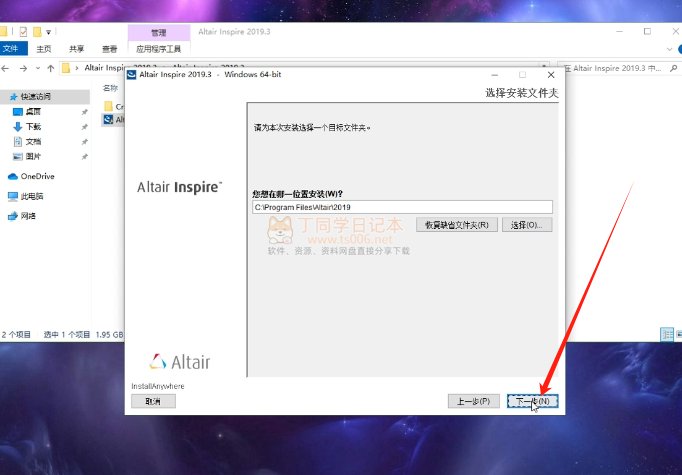This screenshot has height=475, width=682.
Task: Cancel the Altair Inspire installation
Action: tap(153, 401)
